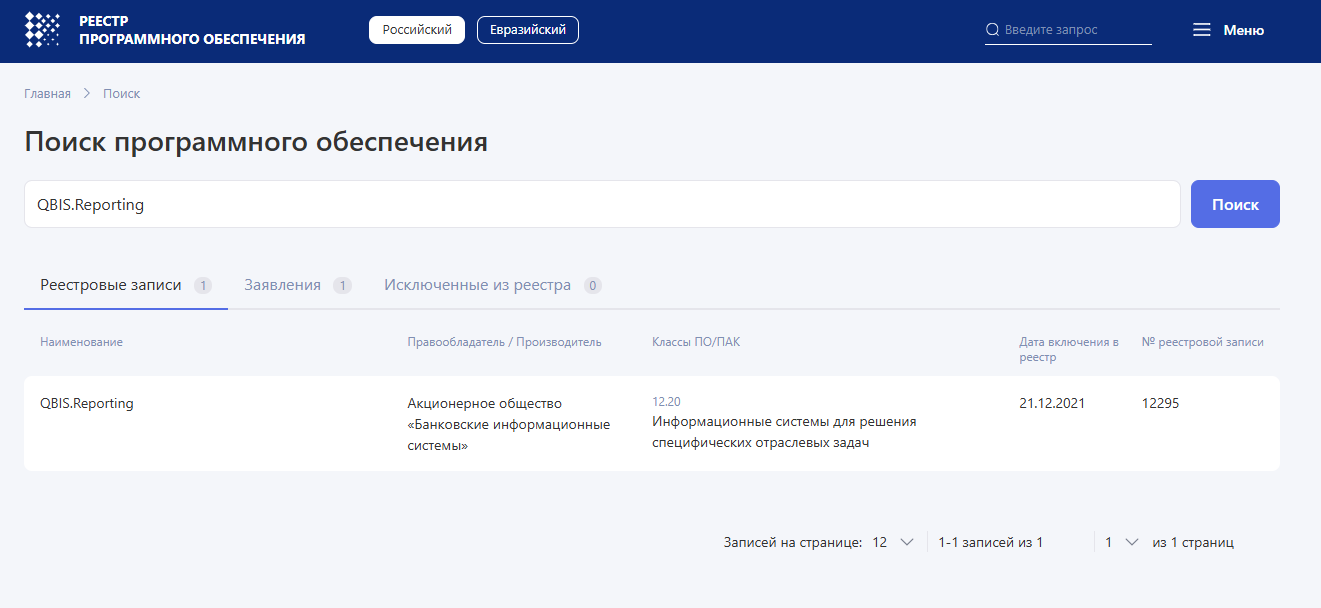Screen dimensions: 1321x608
Task: Select the Российский registry toggle
Action: click(417, 30)
